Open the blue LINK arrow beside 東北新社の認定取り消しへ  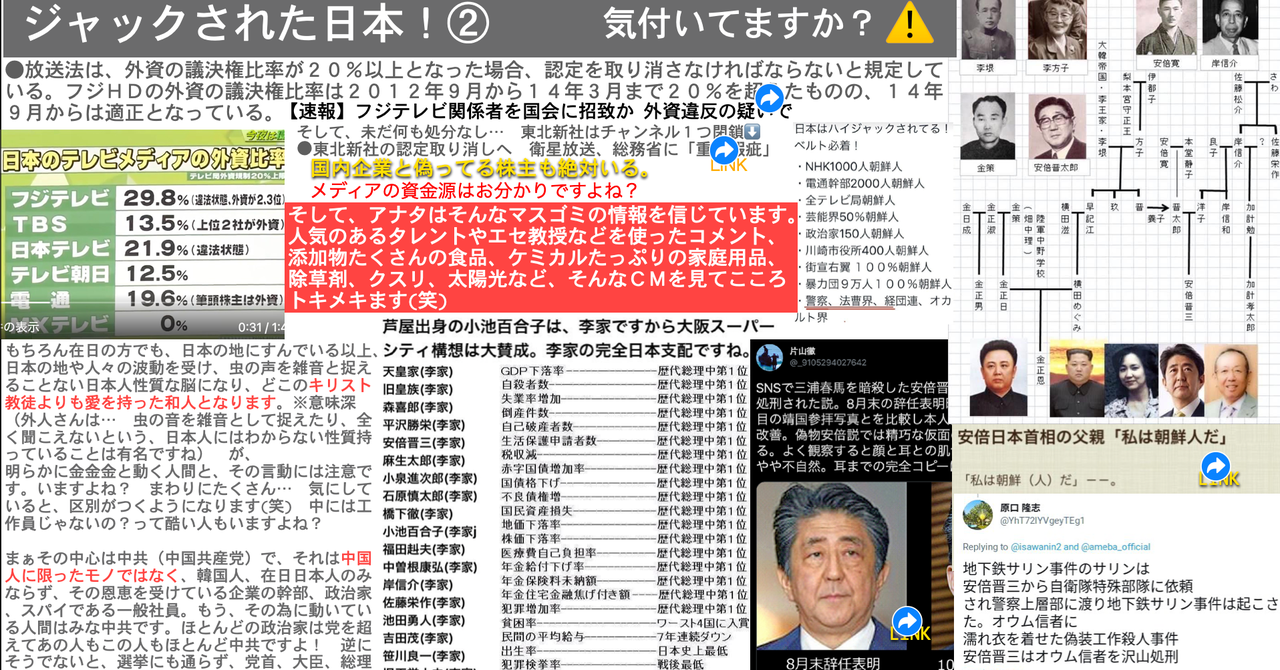(723, 151)
